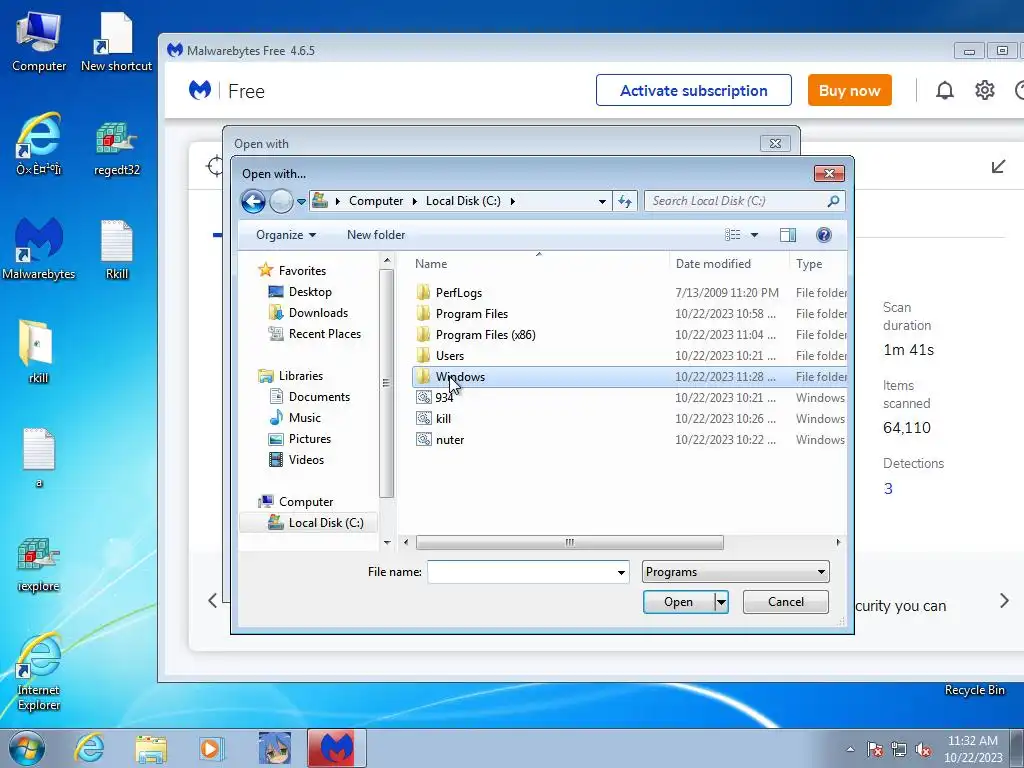Open Malwarebytes notifications bell

tap(944, 90)
